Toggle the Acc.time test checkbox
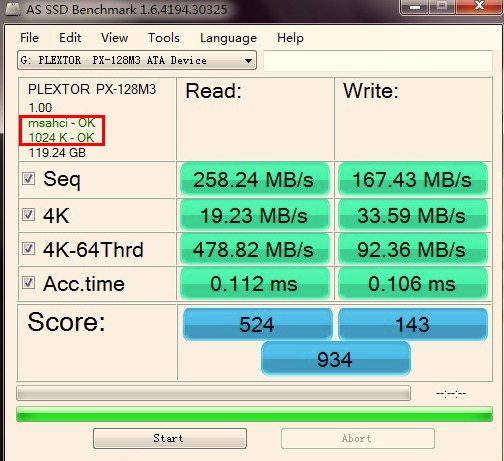This screenshot has height=461, width=504. pyautogui.click(x=28, y=283)
